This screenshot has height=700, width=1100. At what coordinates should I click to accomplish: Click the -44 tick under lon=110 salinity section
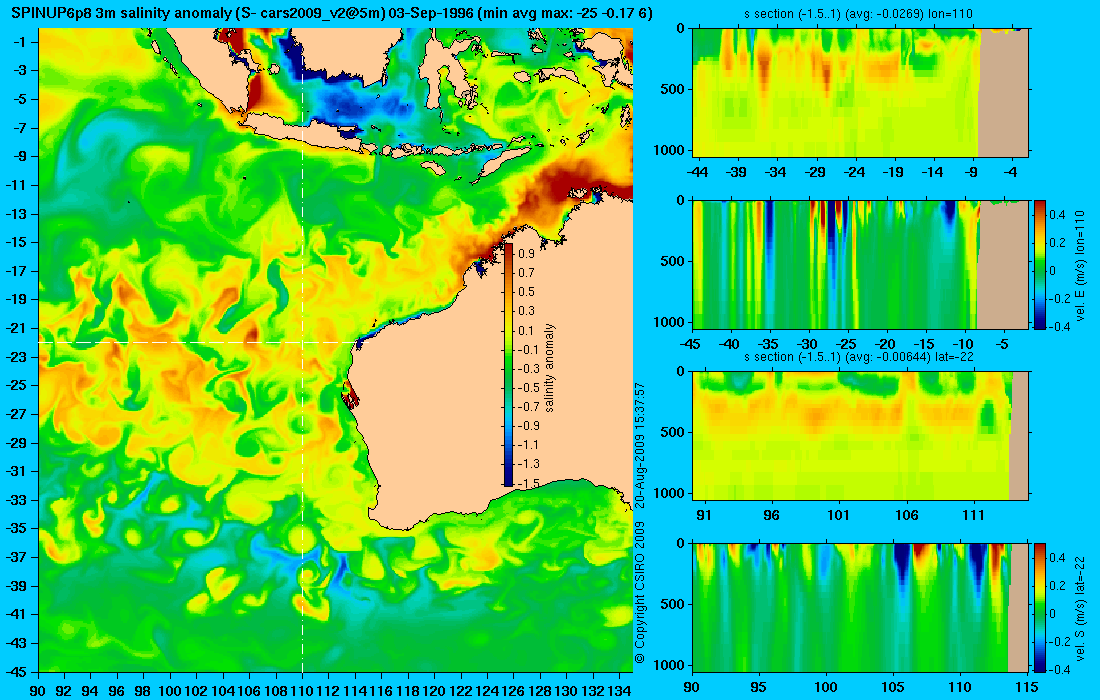pos(697,172)
